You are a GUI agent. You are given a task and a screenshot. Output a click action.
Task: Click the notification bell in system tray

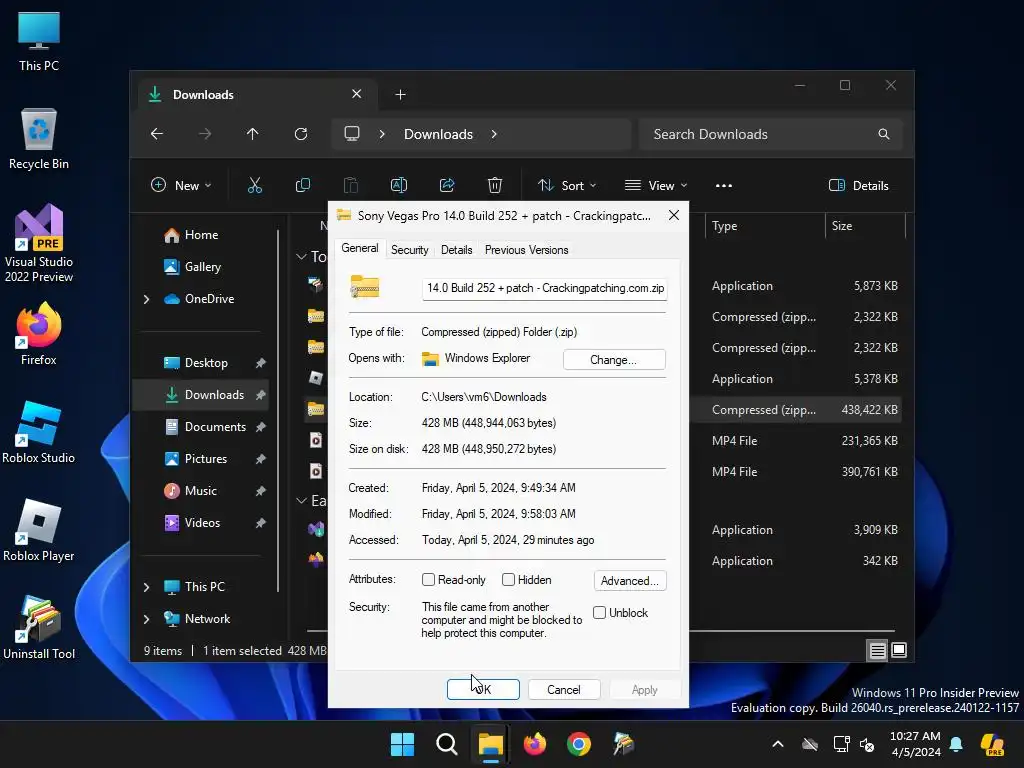tap(956, 744)
